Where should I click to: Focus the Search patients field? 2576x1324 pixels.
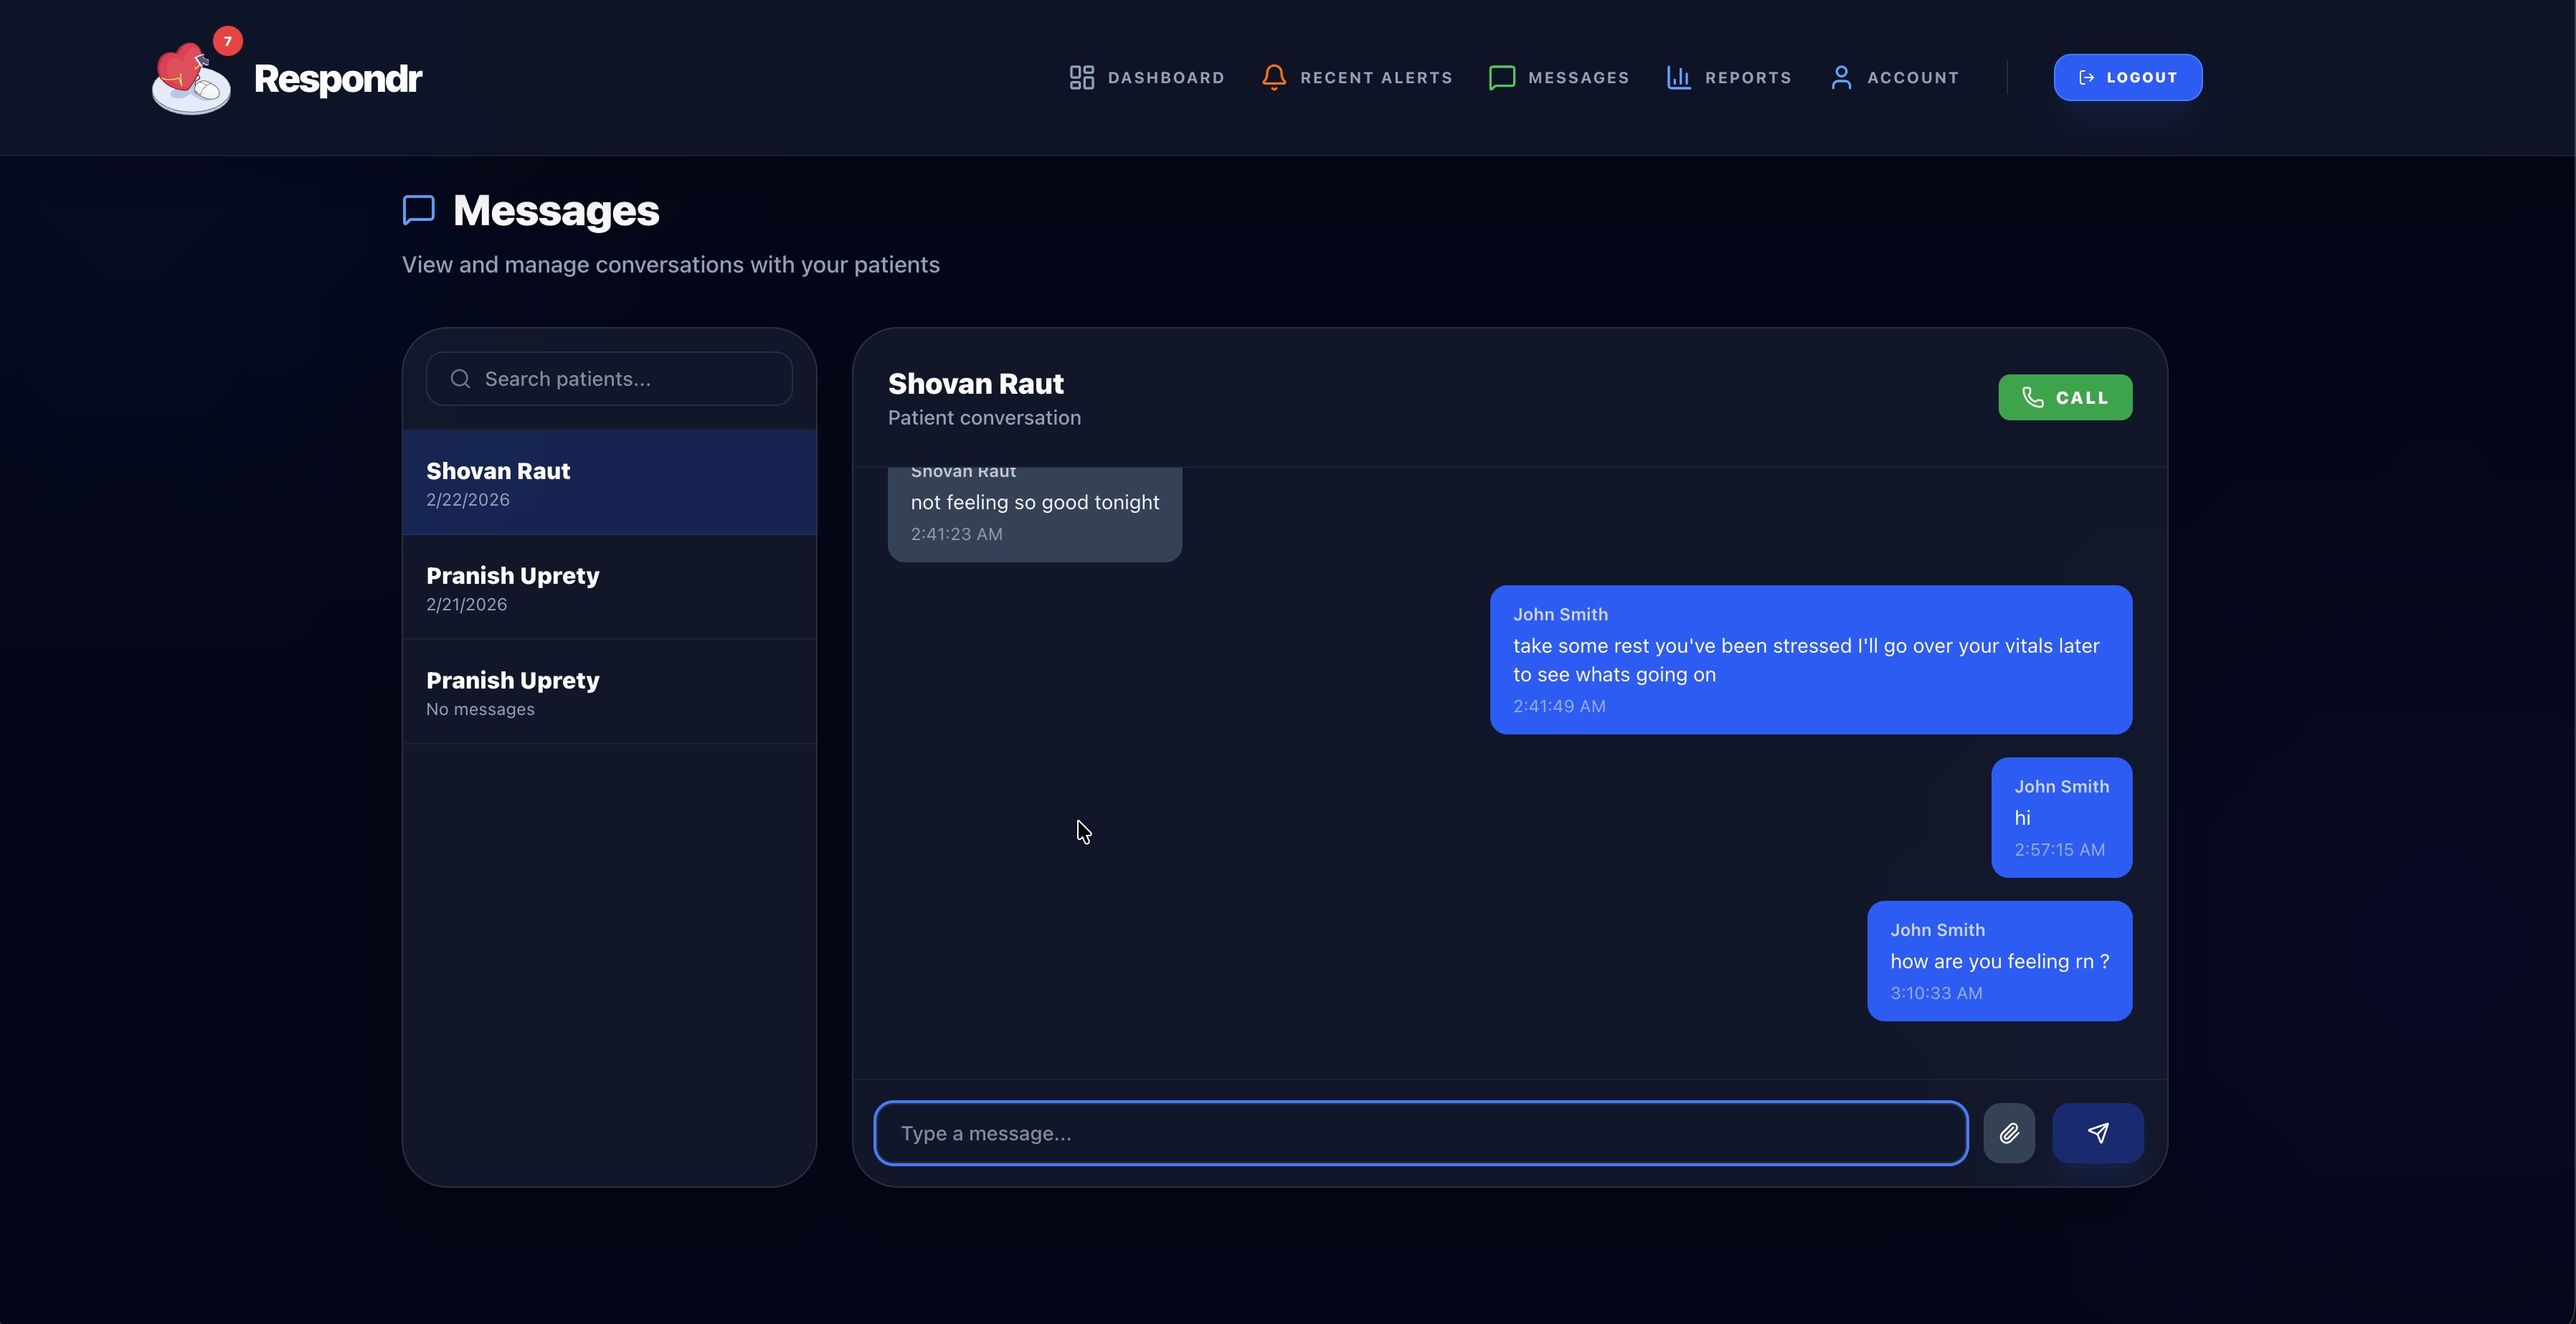click(x=630, y=379)
